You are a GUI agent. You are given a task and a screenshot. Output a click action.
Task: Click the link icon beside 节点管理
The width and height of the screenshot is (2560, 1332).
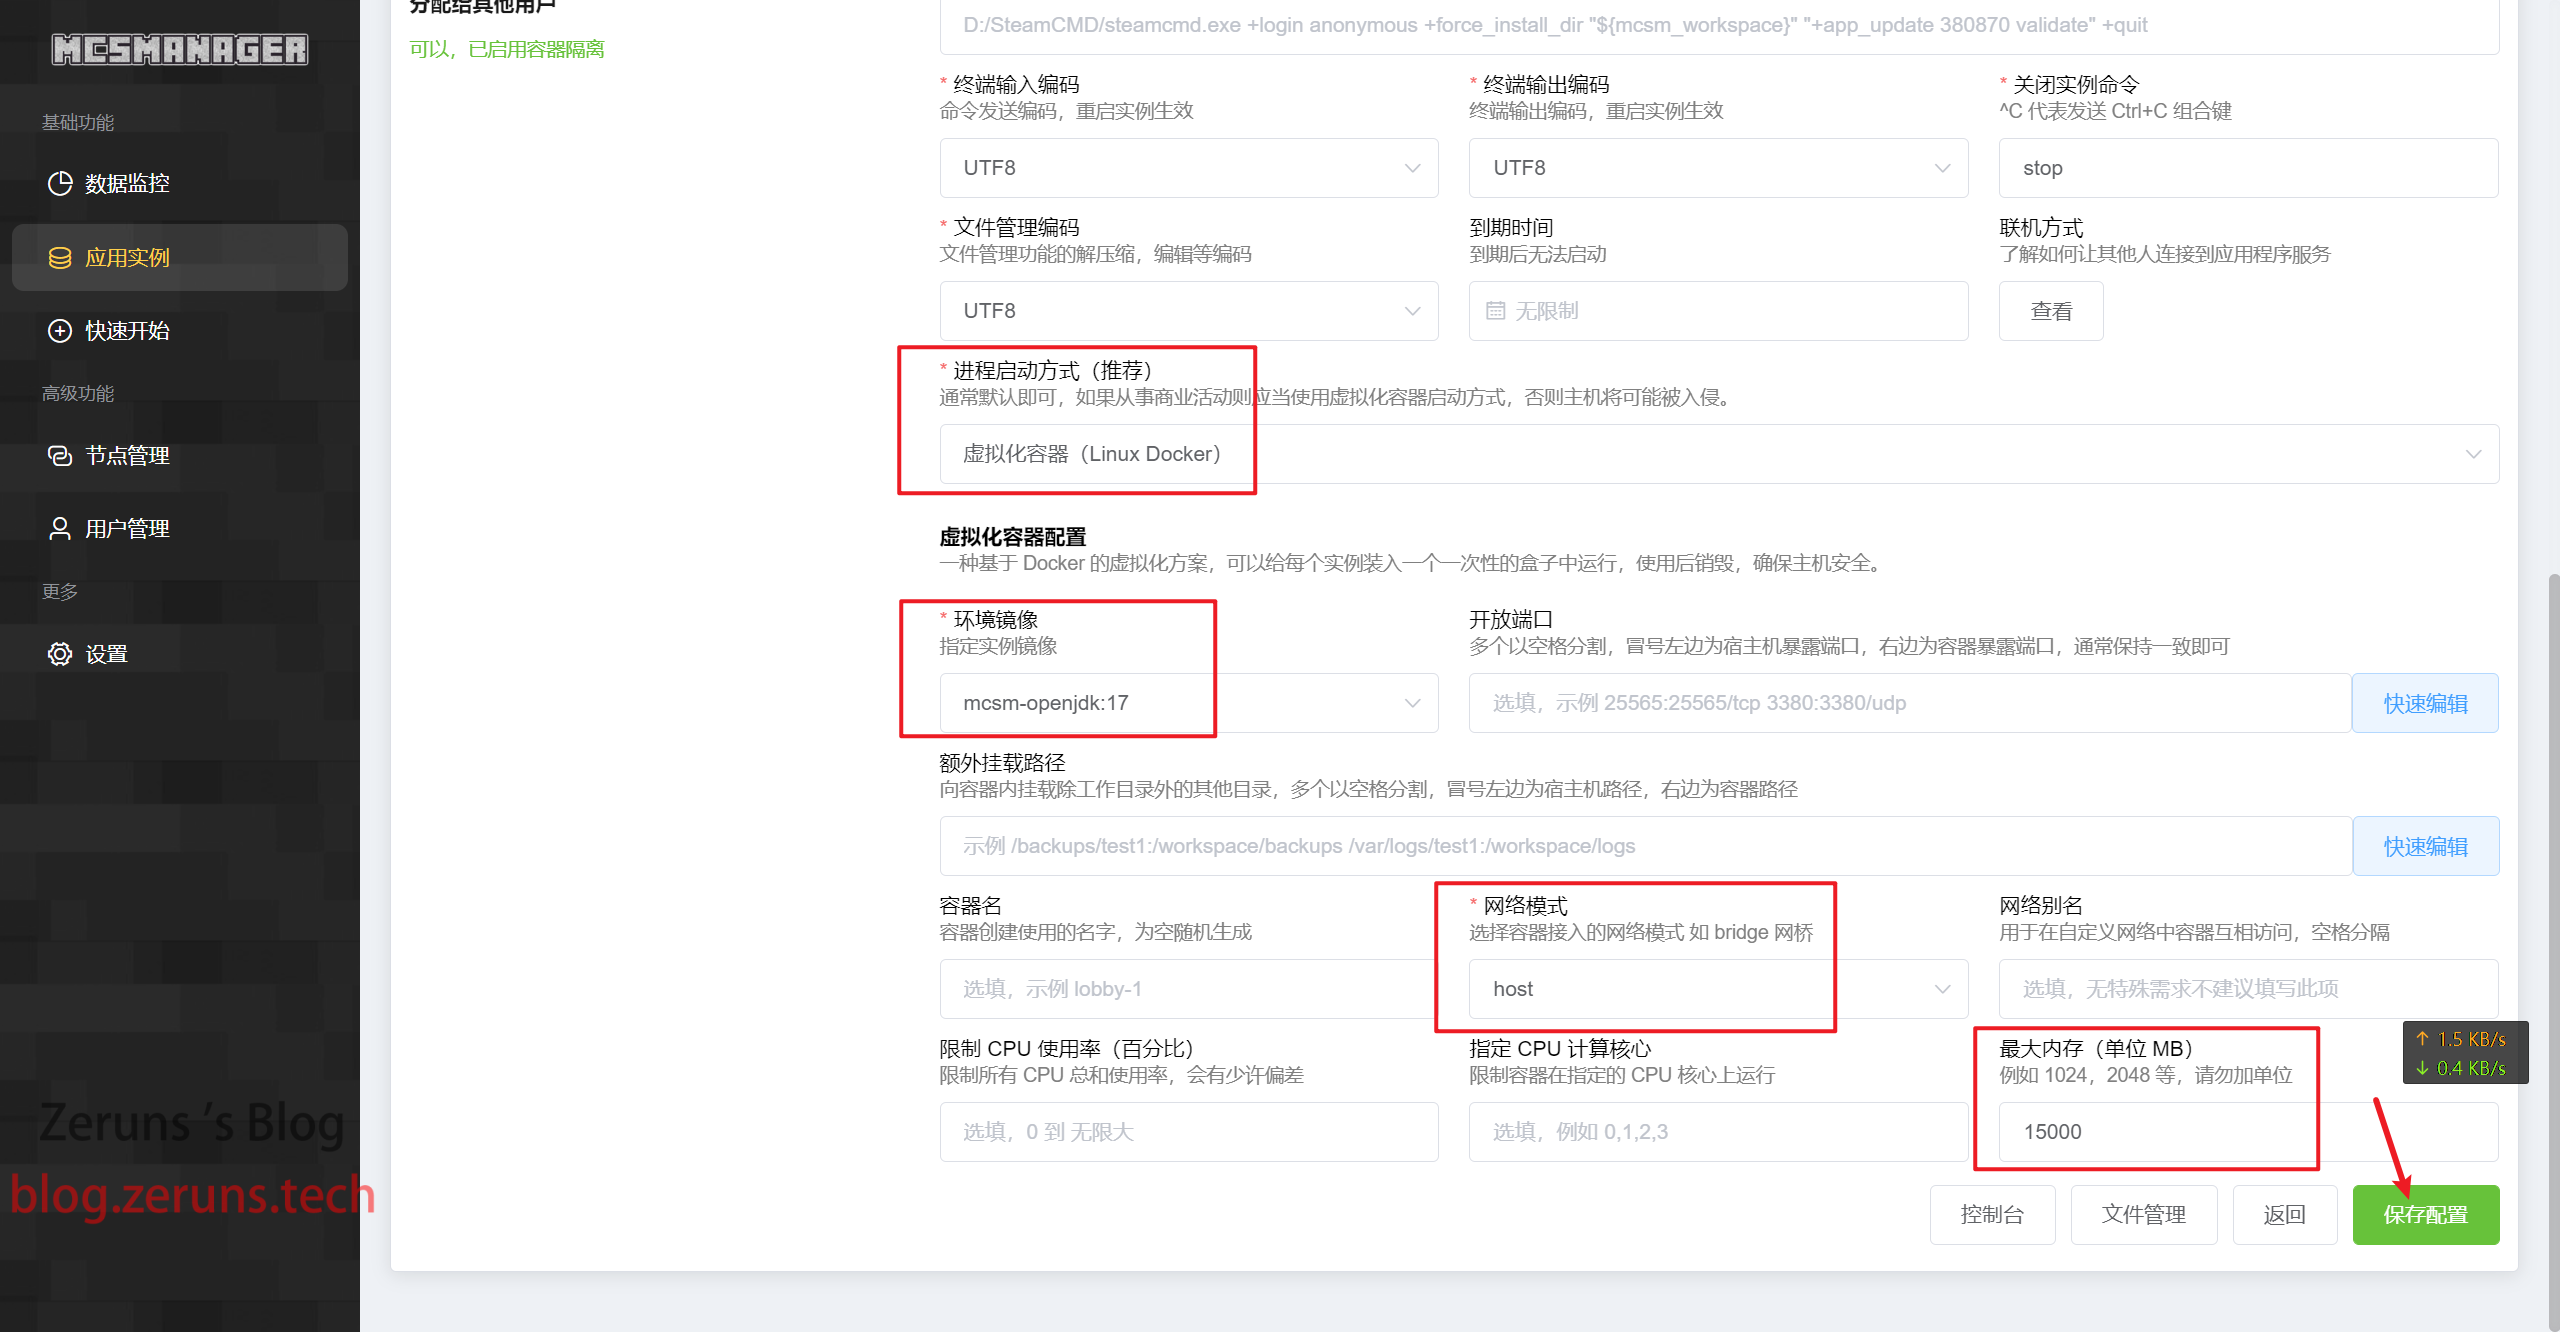(x=60, y=456)
